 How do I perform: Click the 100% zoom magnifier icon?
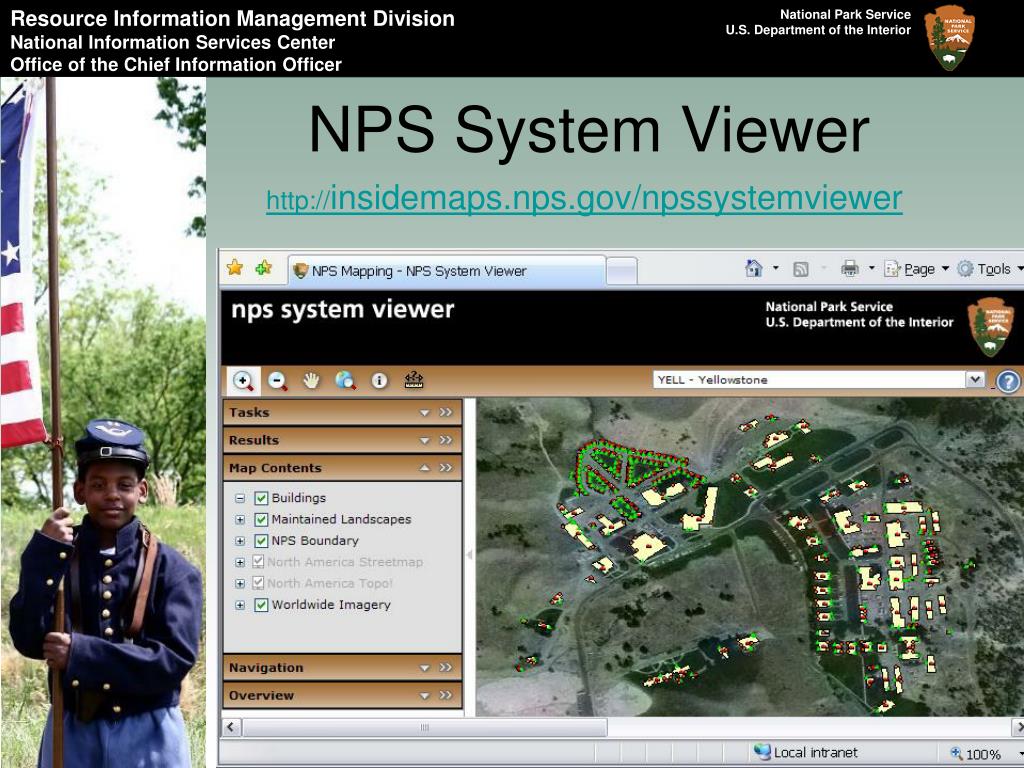(x=956, y=754)
